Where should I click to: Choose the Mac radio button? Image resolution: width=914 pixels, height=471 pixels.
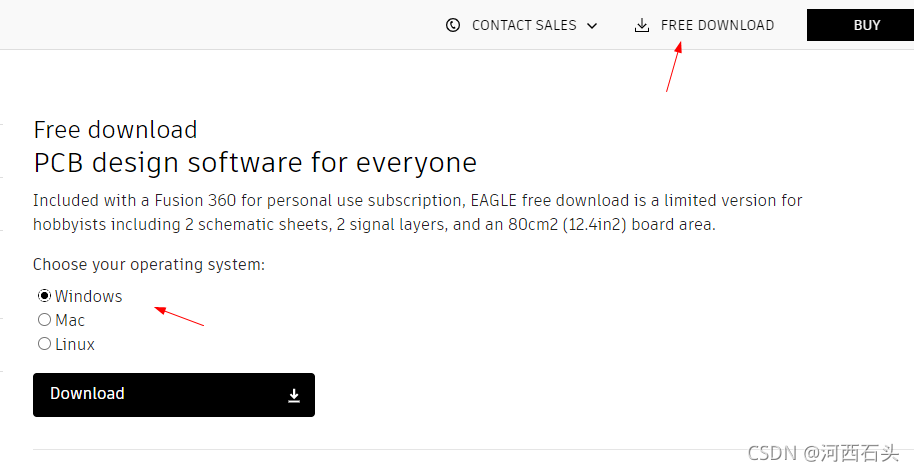tap(44, 320)
